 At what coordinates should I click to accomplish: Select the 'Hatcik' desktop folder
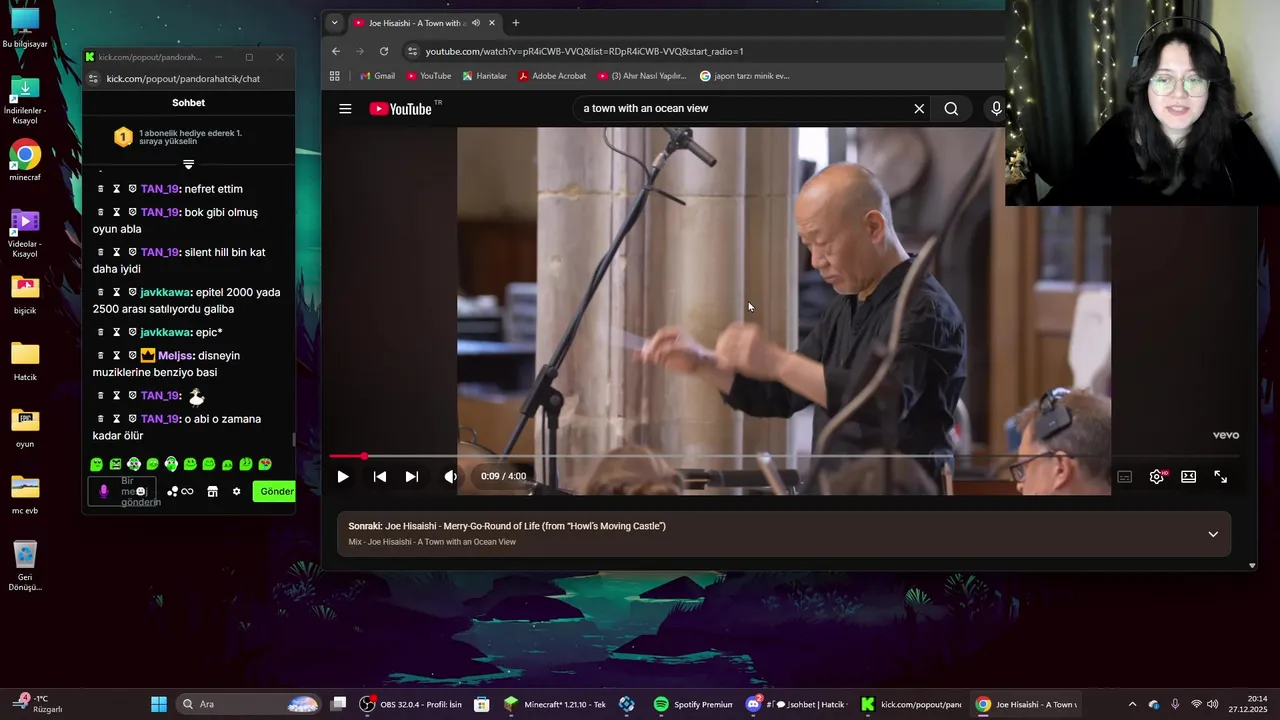coord(25,361)
